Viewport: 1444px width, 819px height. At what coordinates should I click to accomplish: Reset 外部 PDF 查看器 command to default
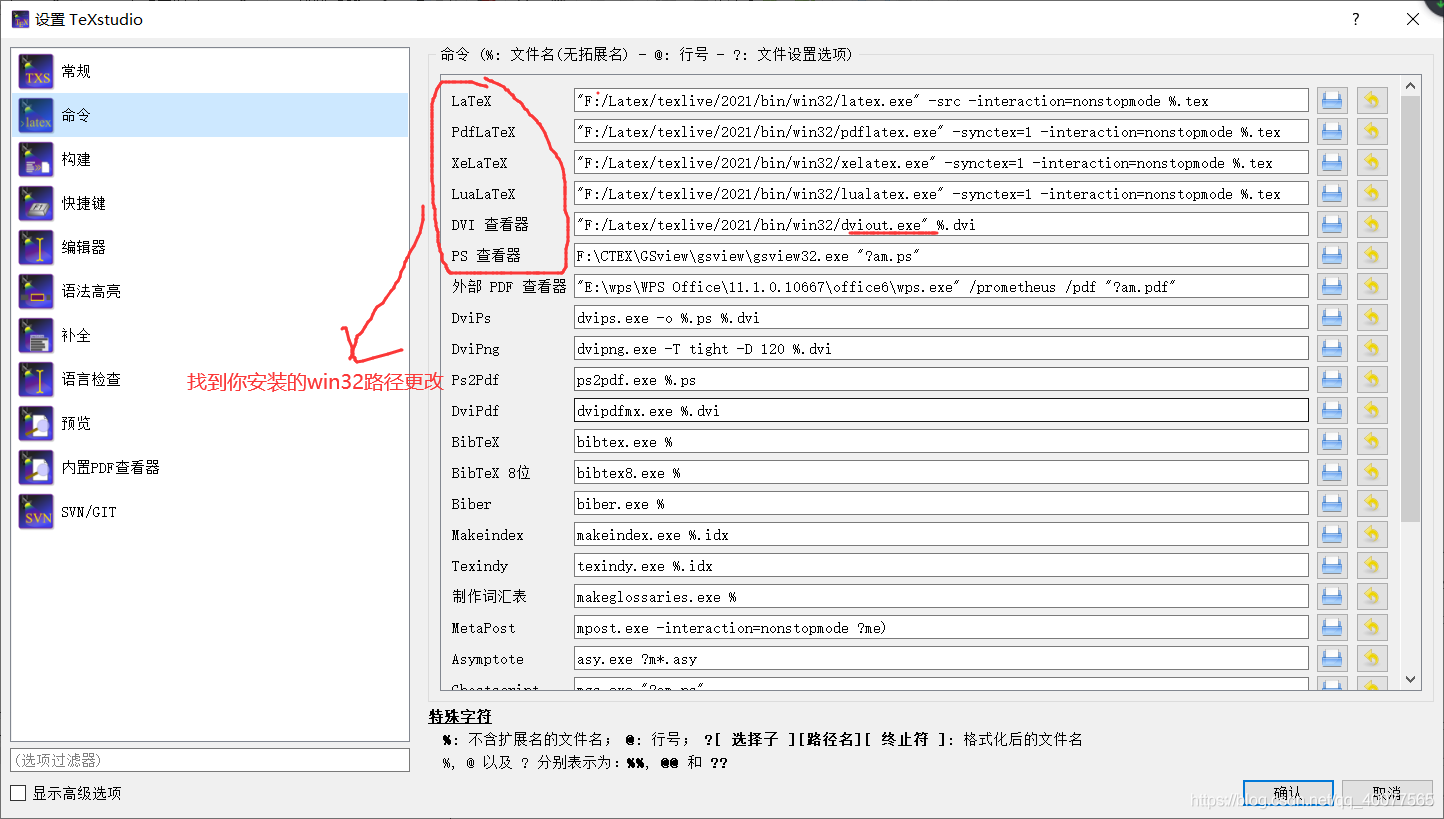1372,286
